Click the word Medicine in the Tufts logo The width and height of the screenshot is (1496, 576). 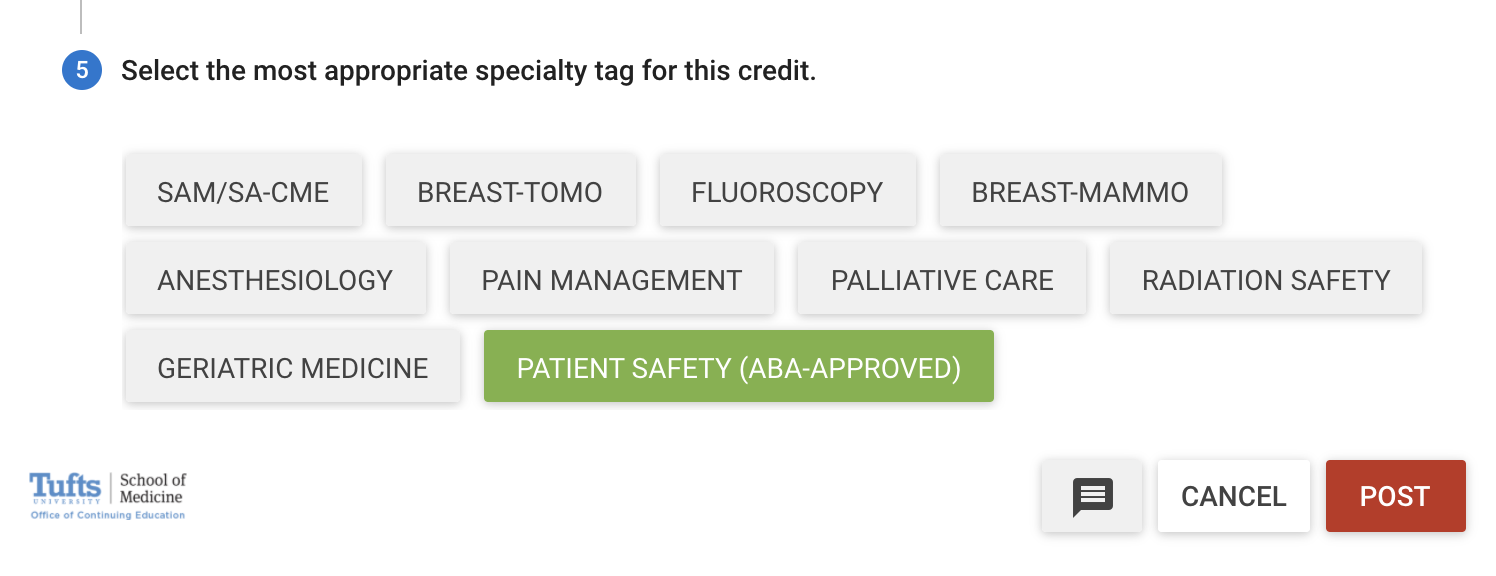151,497
